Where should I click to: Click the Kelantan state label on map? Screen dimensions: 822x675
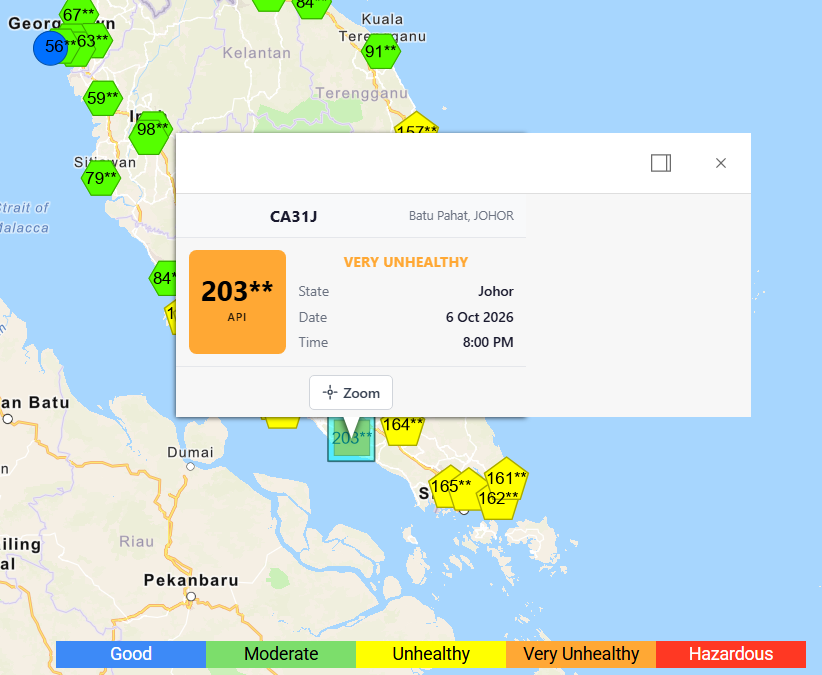coord(257,53)
